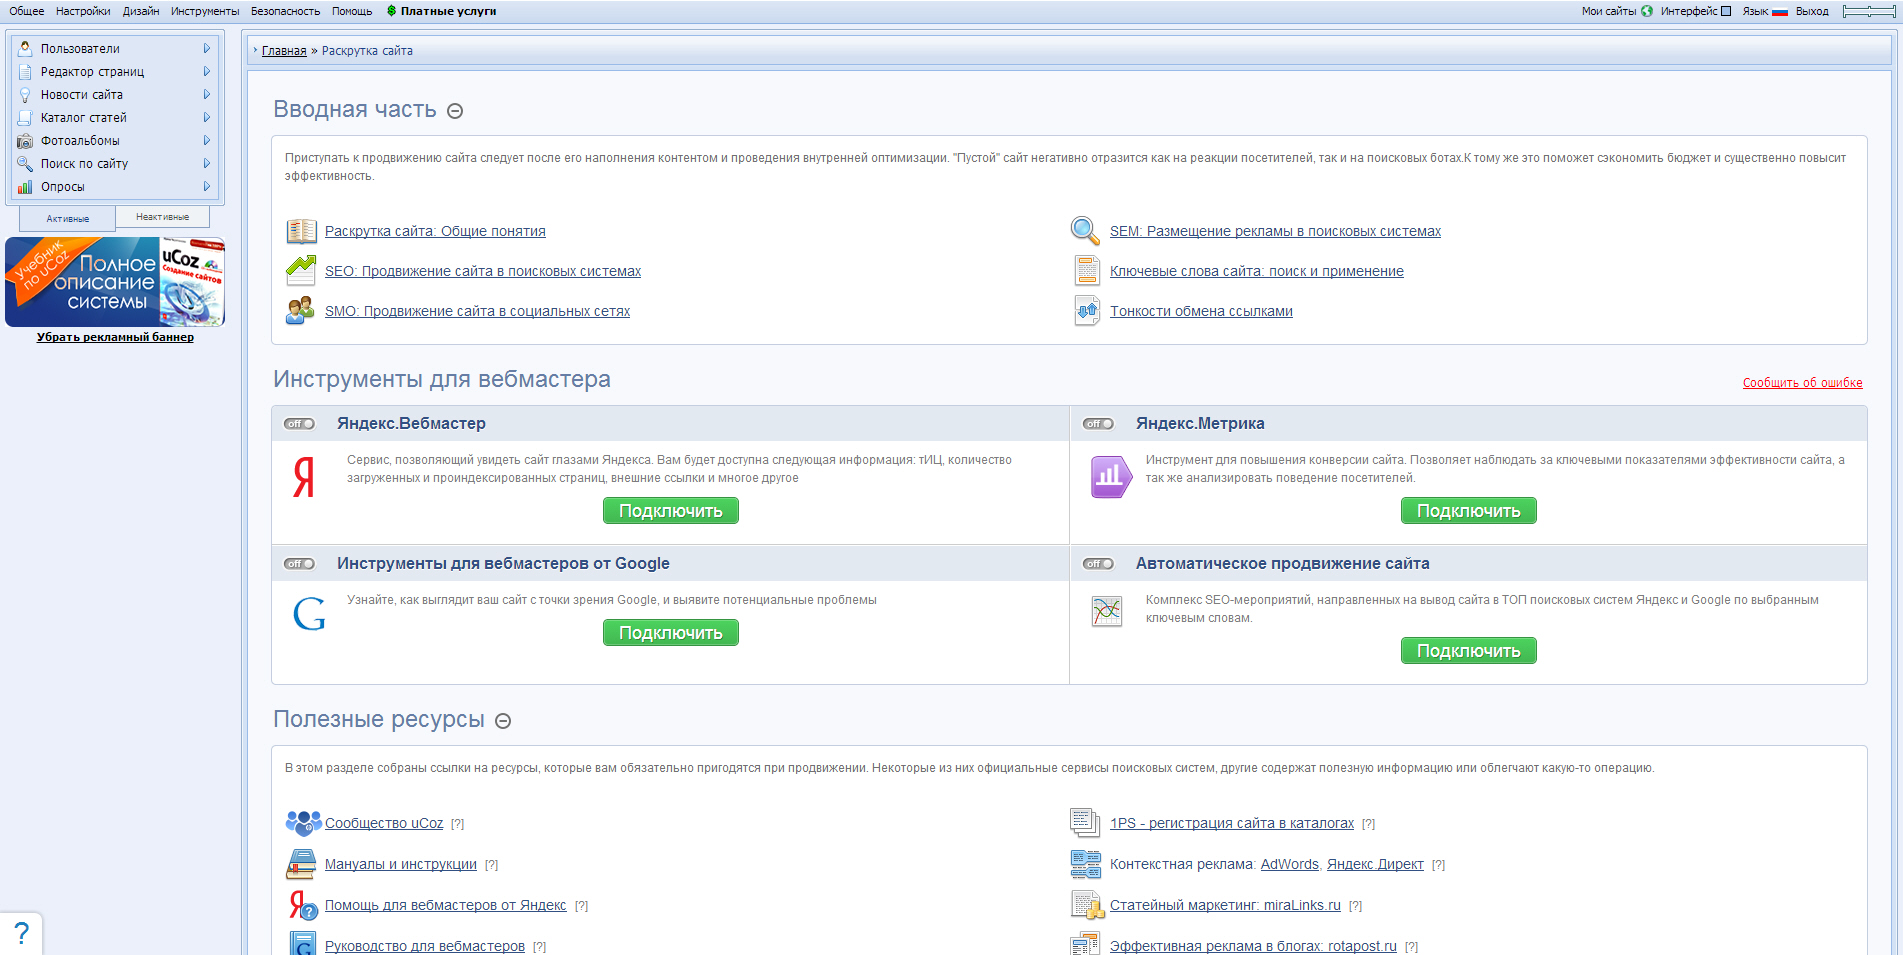Click Подключить under Инструменты для вебмастеров от Google
This screenshot has width=1903, height=955.
coord(671,633)
